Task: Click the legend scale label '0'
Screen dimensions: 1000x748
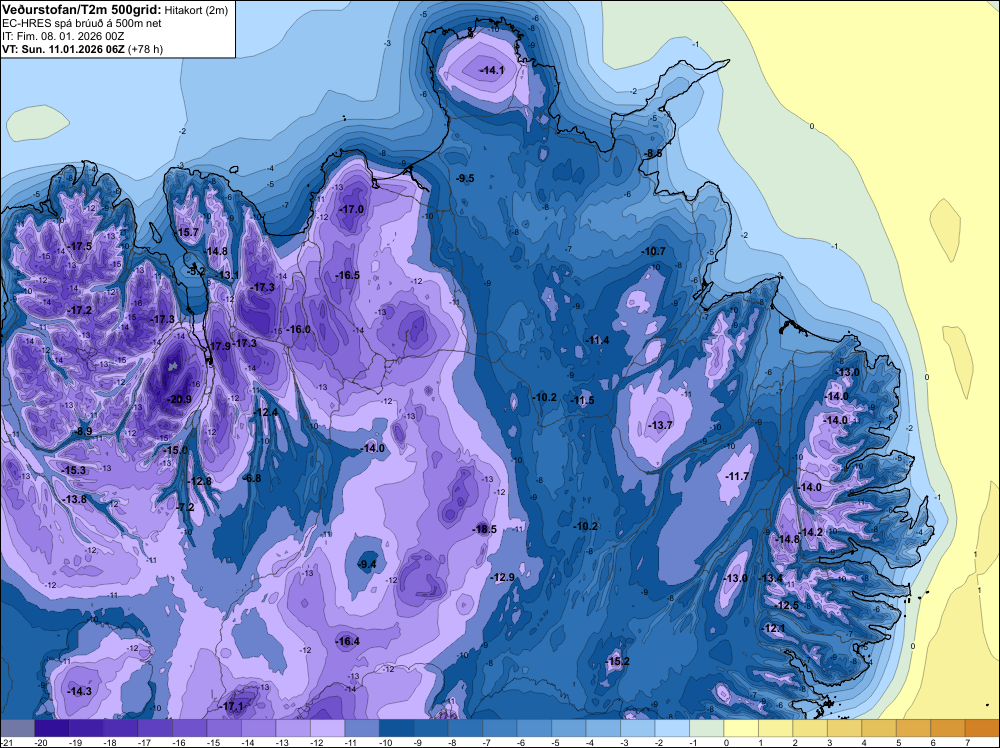Action: coord(726,743)
